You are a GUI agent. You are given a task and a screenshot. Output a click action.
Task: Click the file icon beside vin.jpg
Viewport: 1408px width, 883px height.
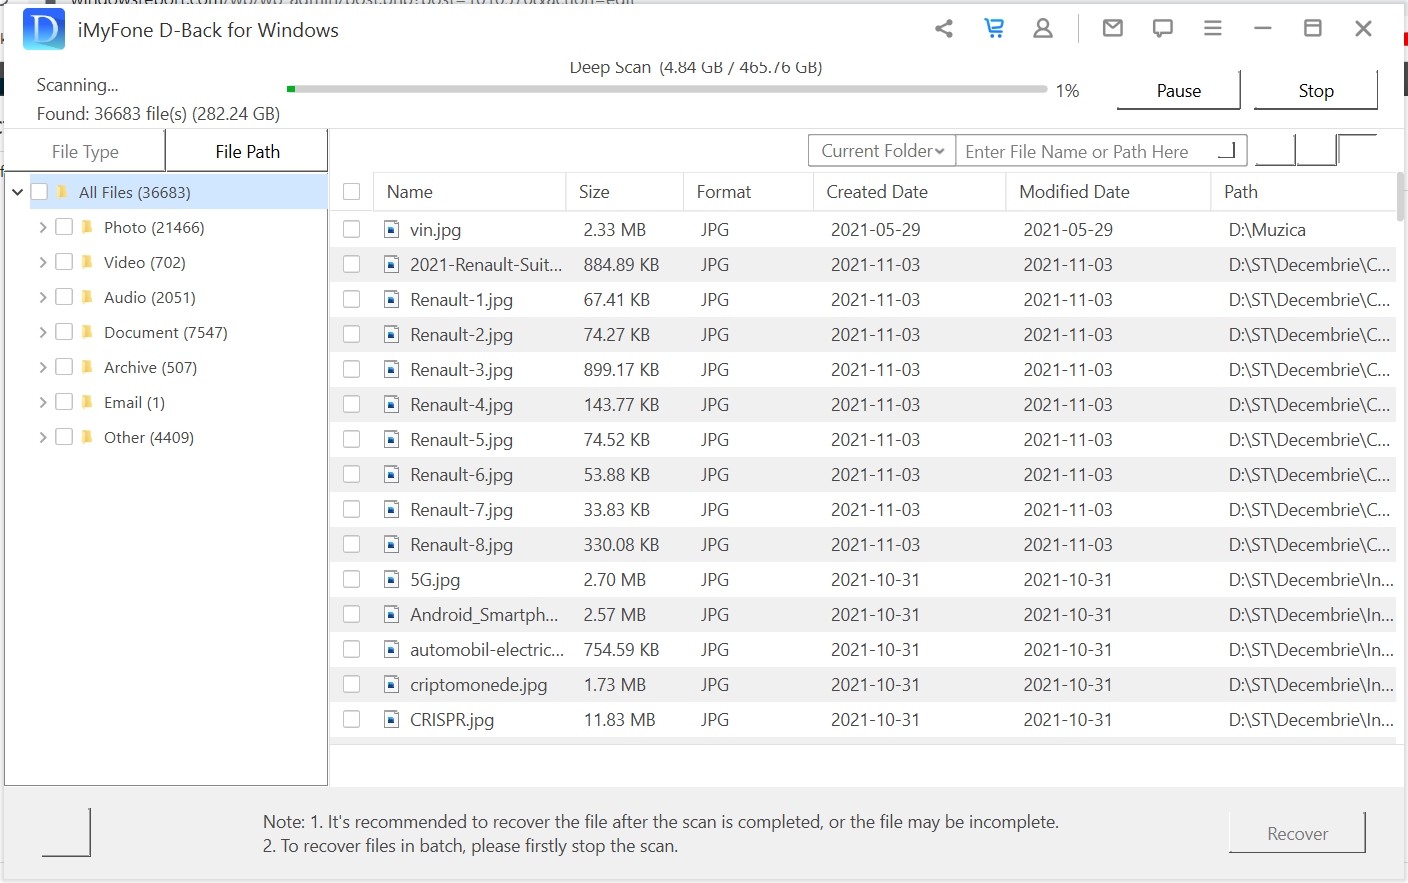[392, 230]
